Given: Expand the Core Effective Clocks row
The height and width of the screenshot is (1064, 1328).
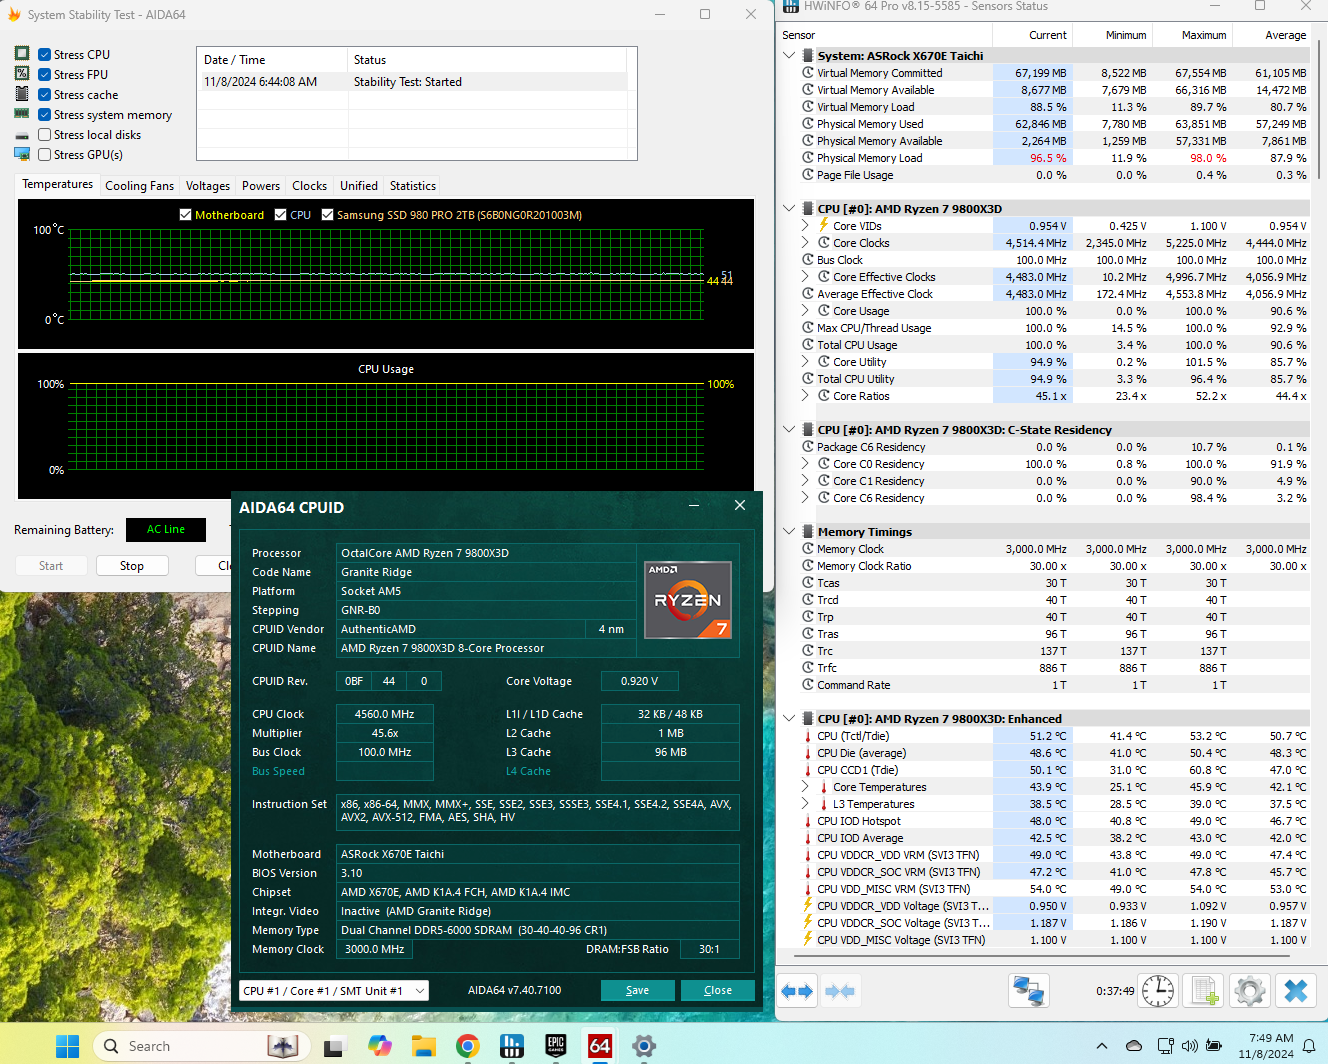Looking at the screenshot, I should [x=805, y=277].
